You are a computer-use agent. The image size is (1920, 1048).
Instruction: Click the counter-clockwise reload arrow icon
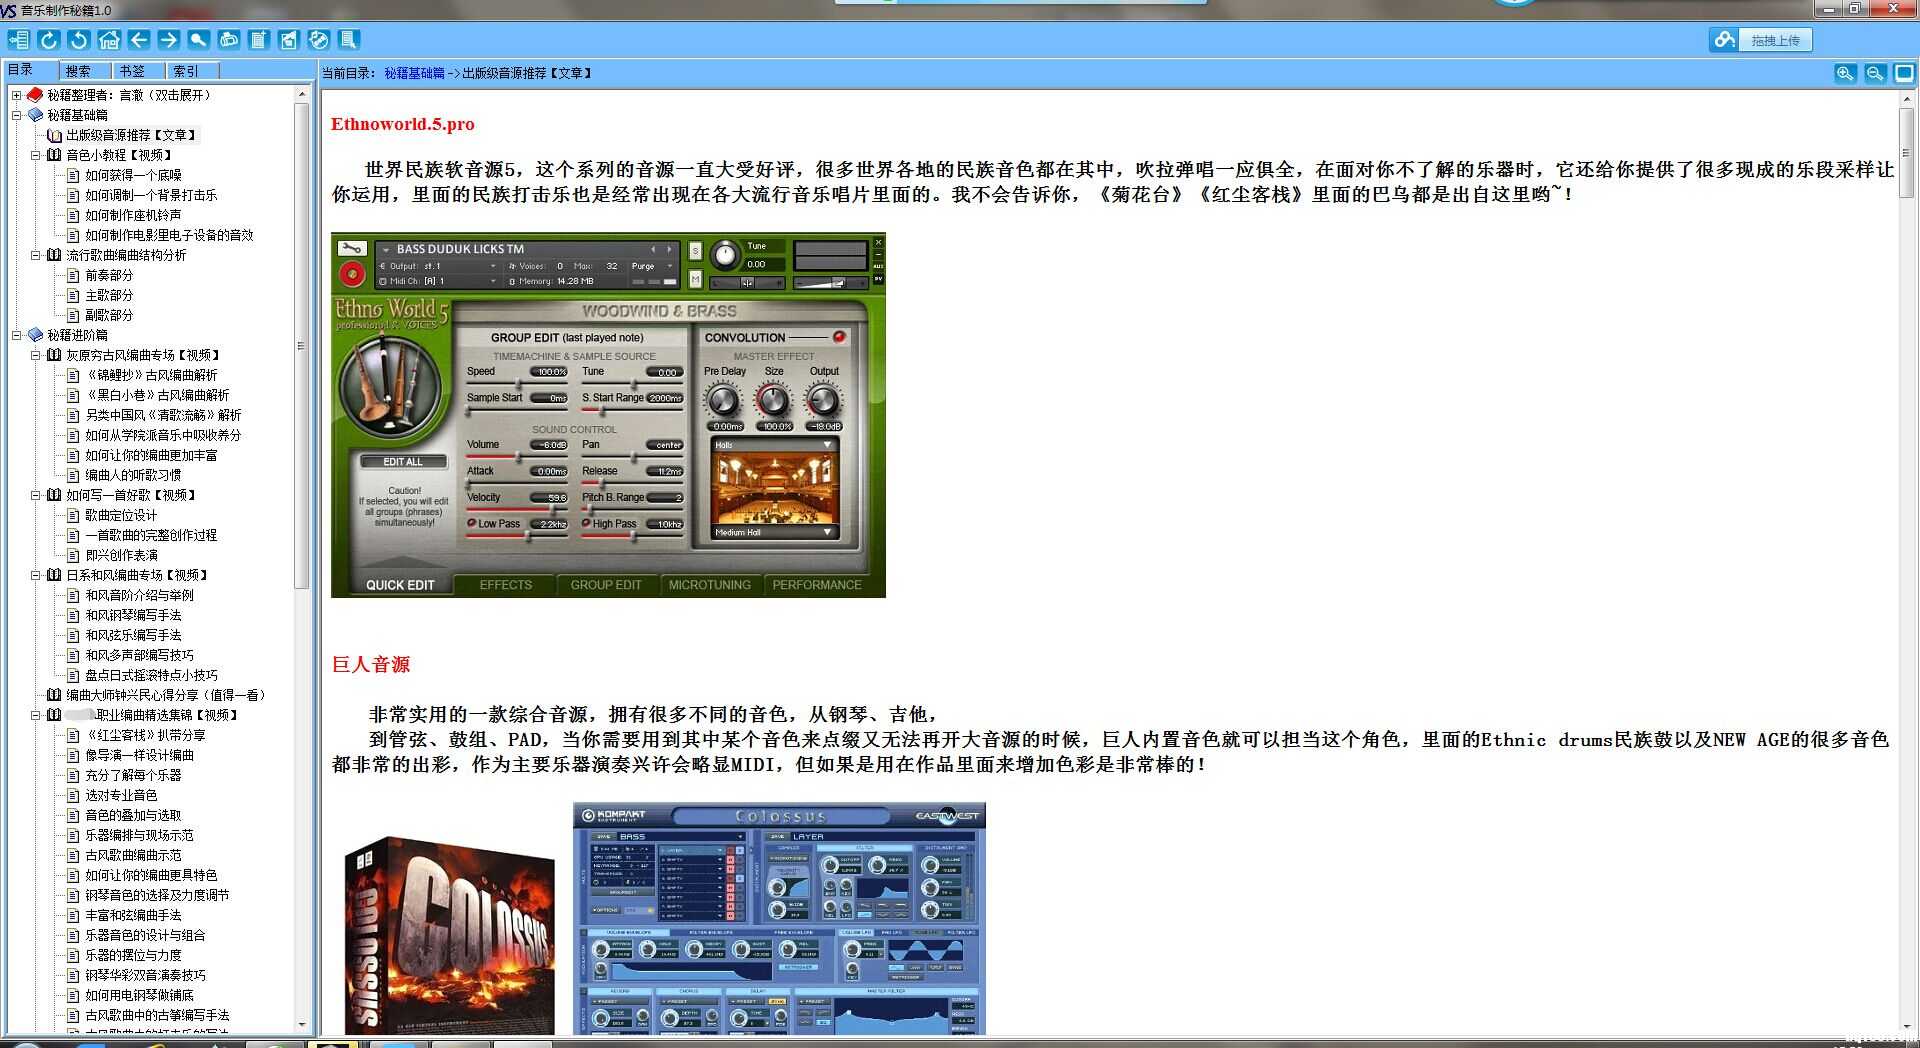click(x=79, y=40)
